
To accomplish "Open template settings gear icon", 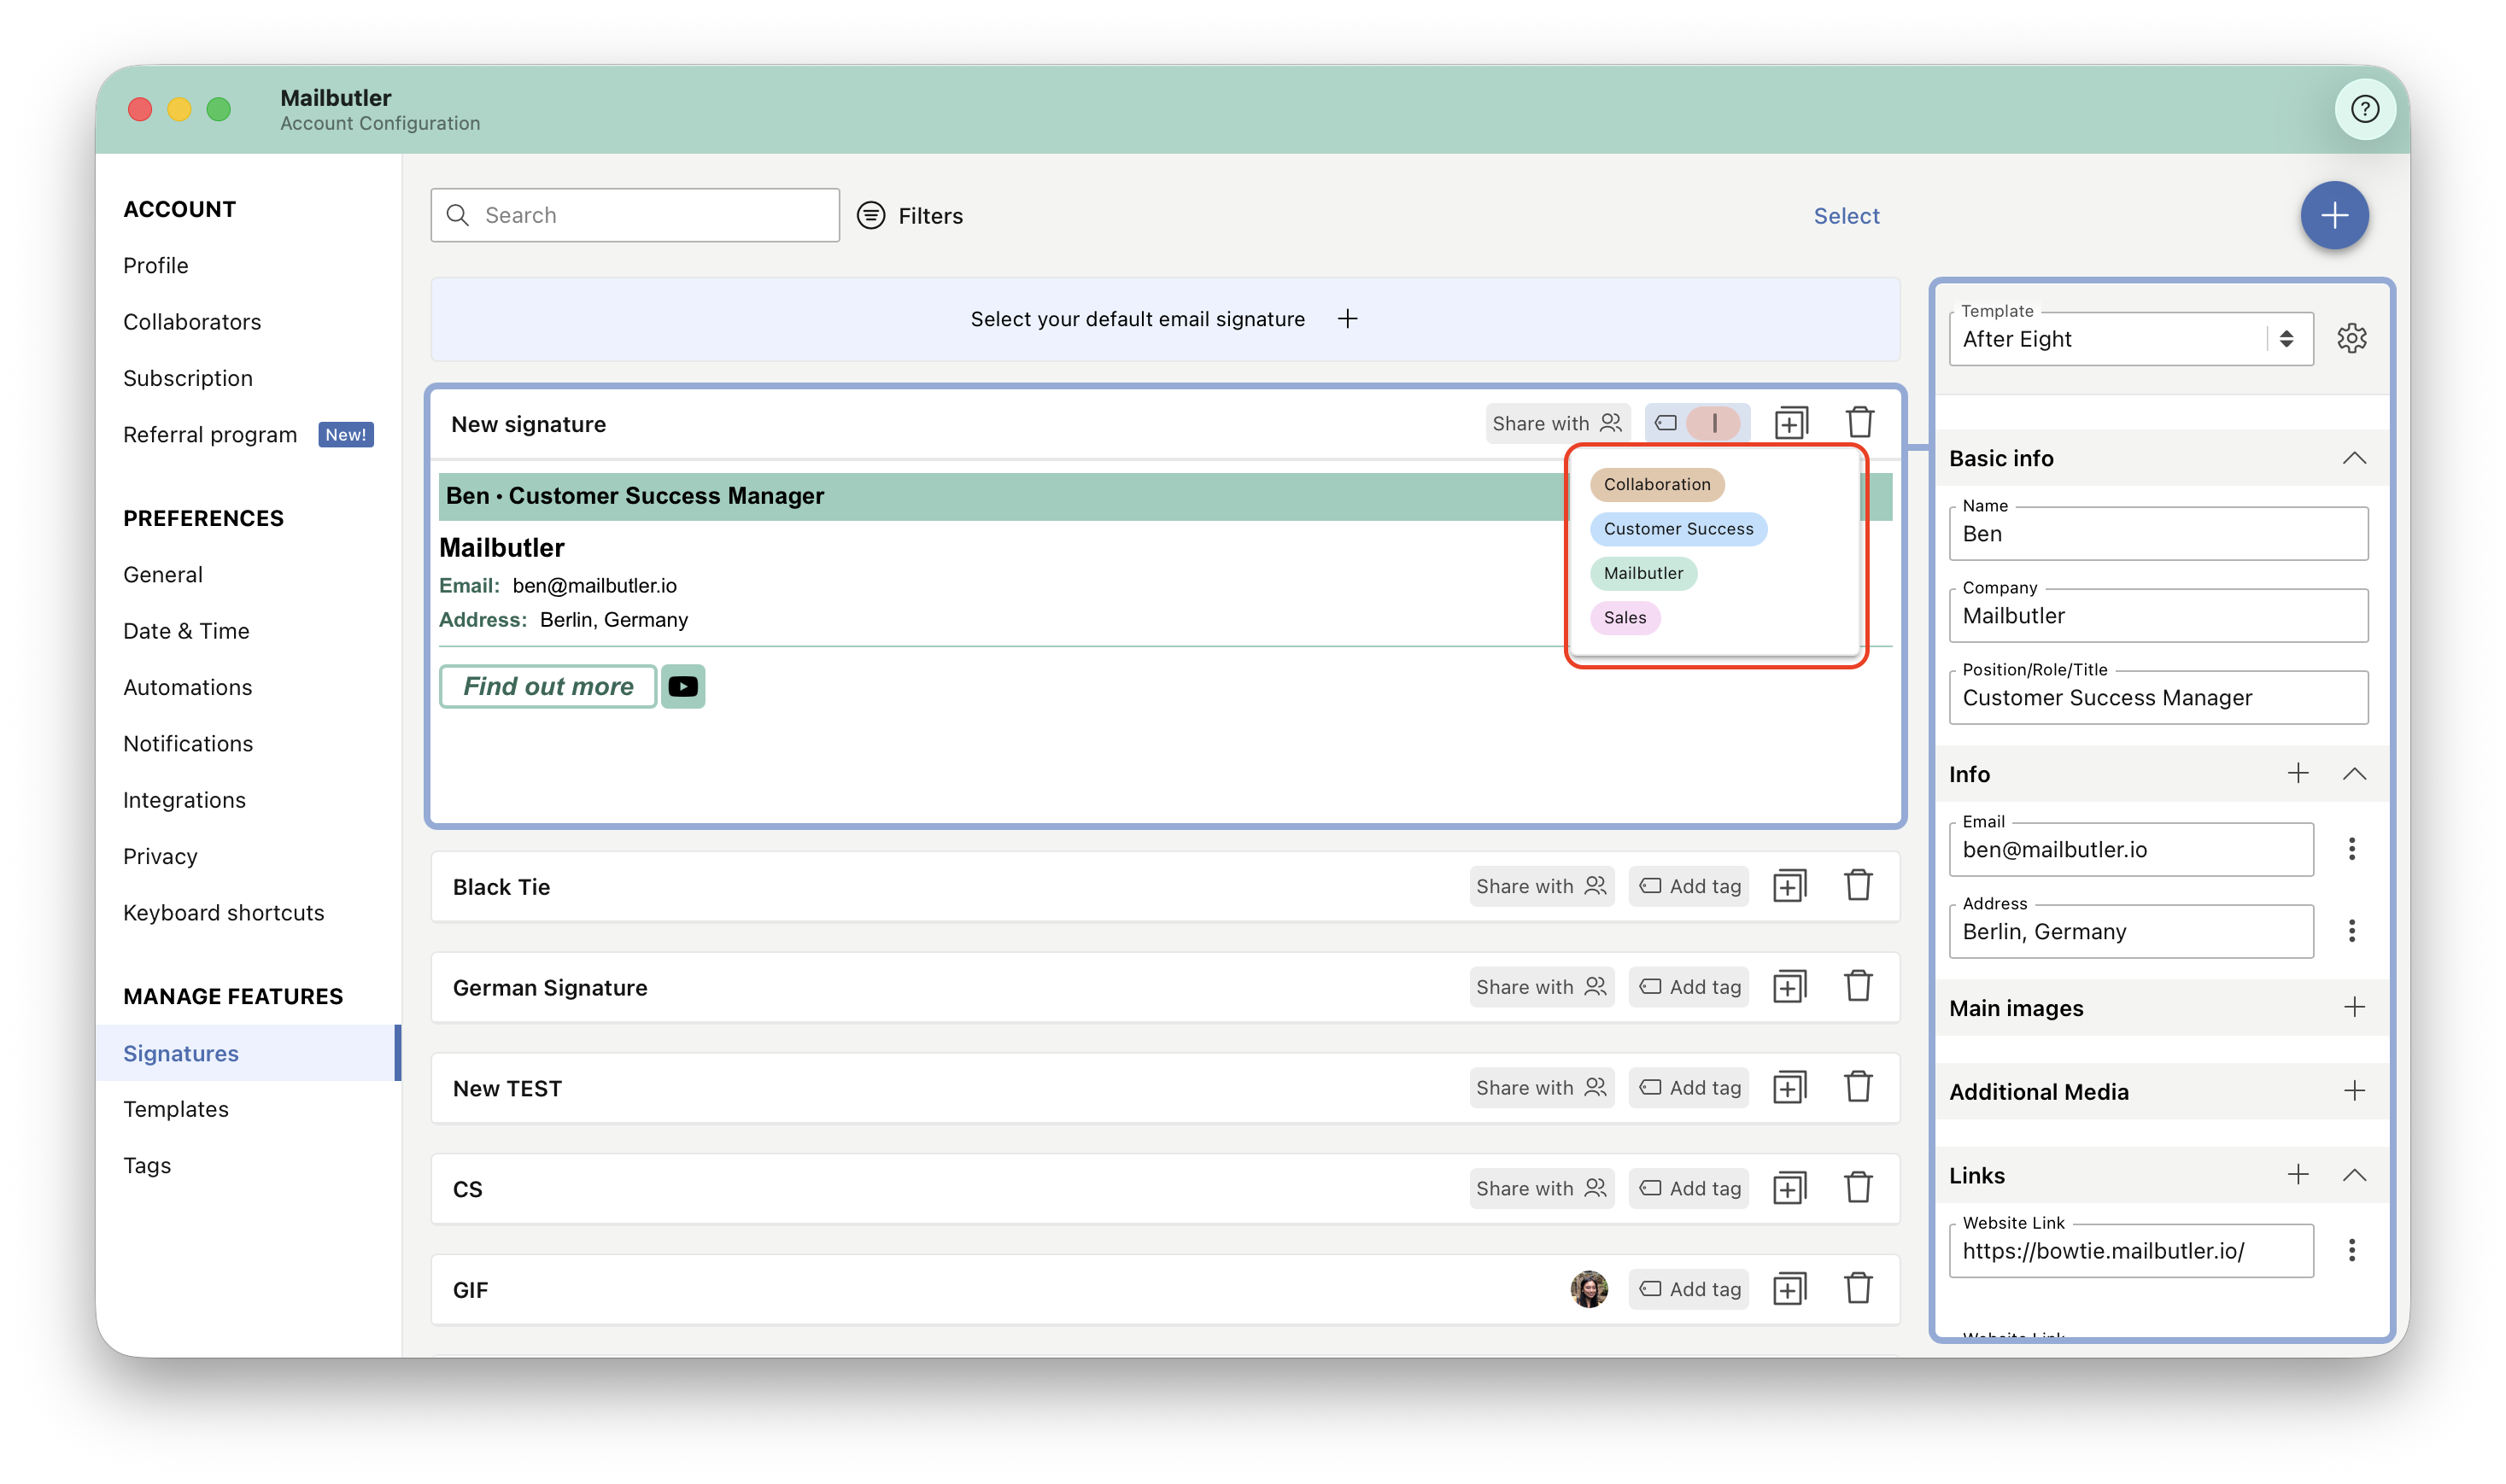I will tap(2351, 338).
